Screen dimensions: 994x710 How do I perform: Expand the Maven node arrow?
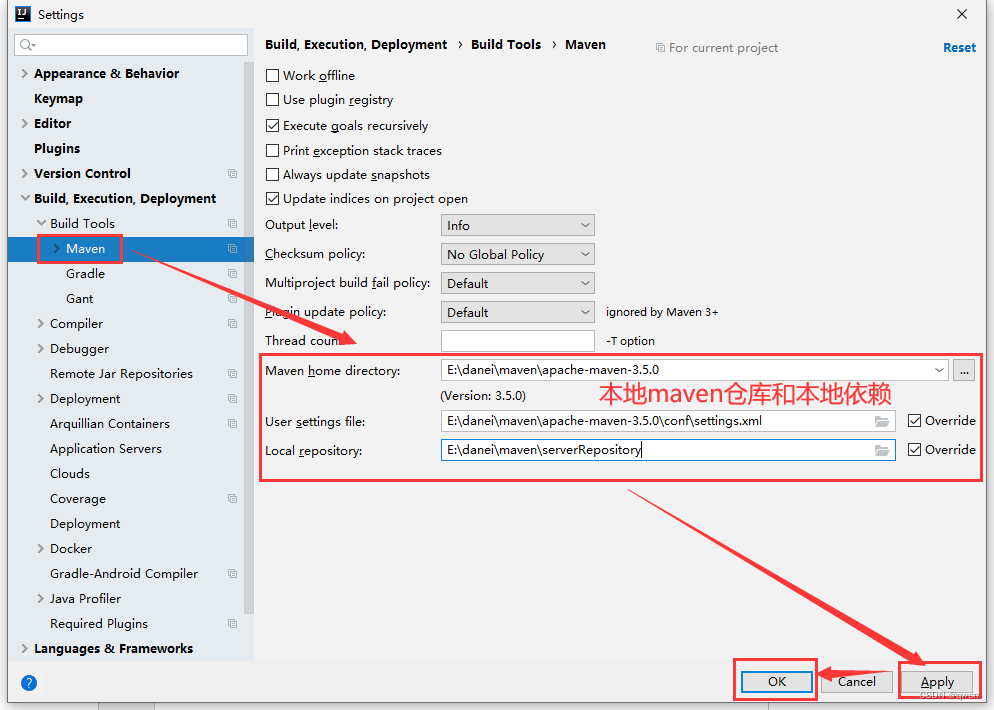pos(56,248)
